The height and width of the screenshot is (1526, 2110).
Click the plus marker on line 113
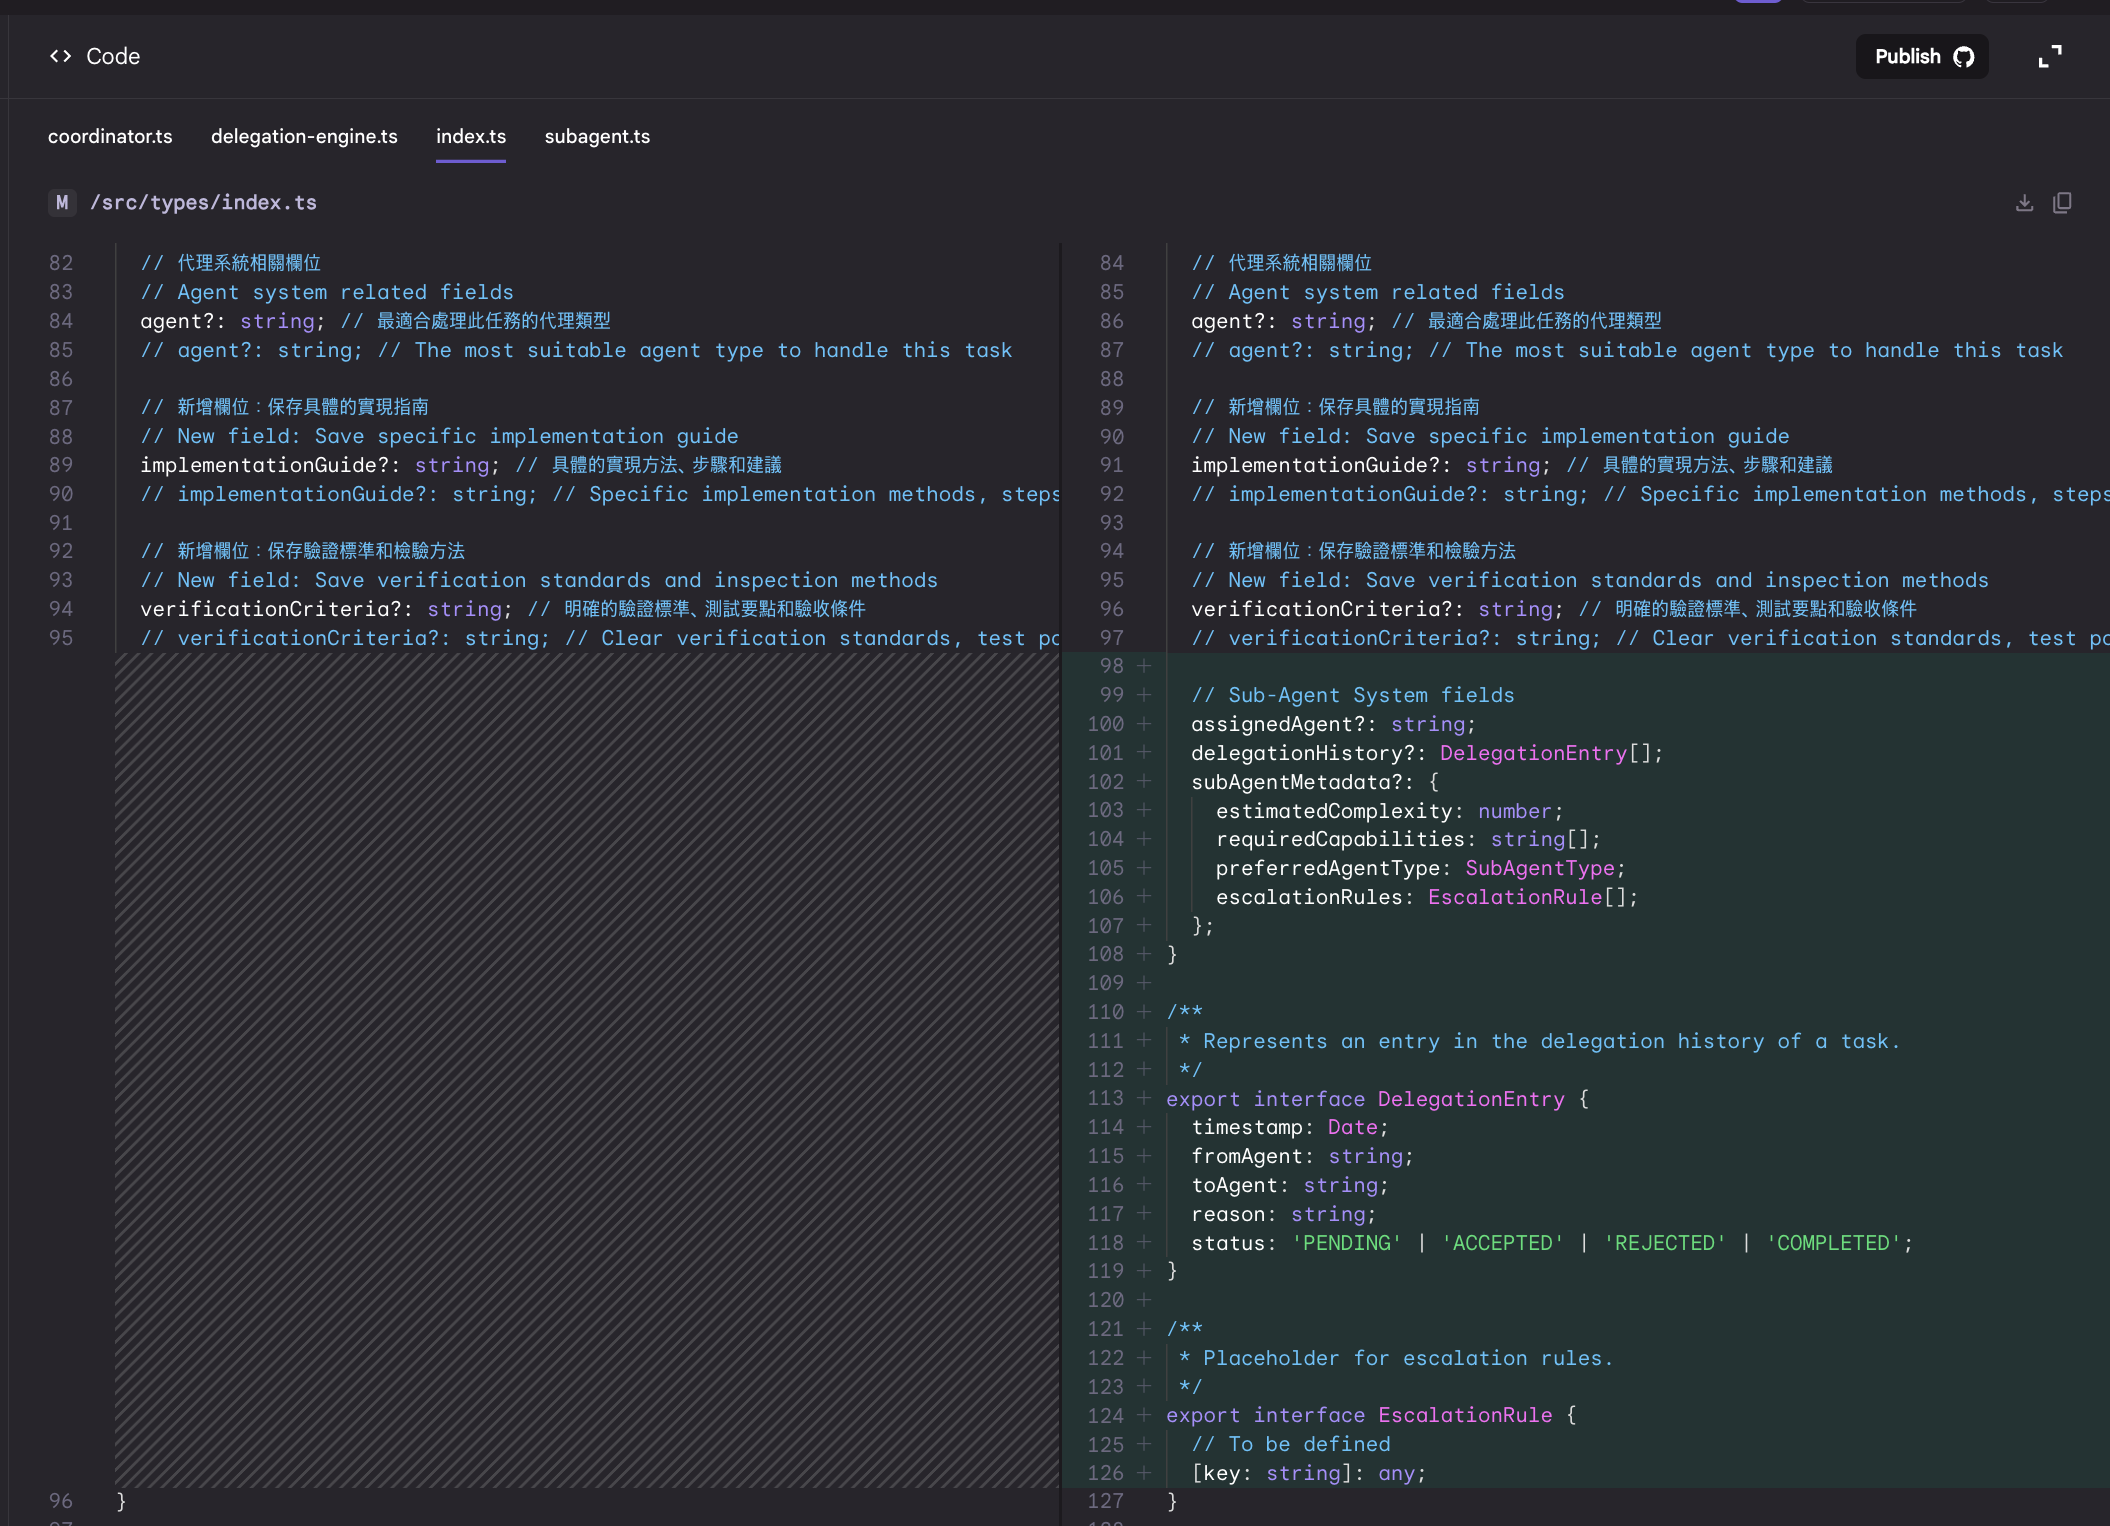[1144, 1098]
